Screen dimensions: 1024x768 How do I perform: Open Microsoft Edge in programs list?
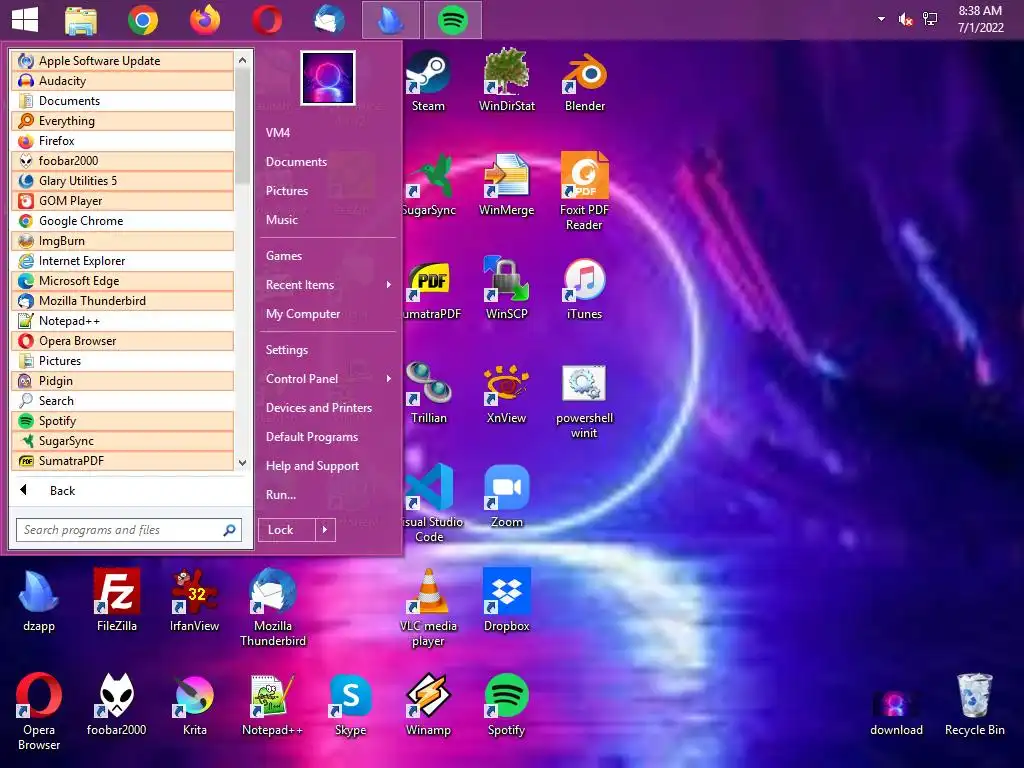point(123,281)
